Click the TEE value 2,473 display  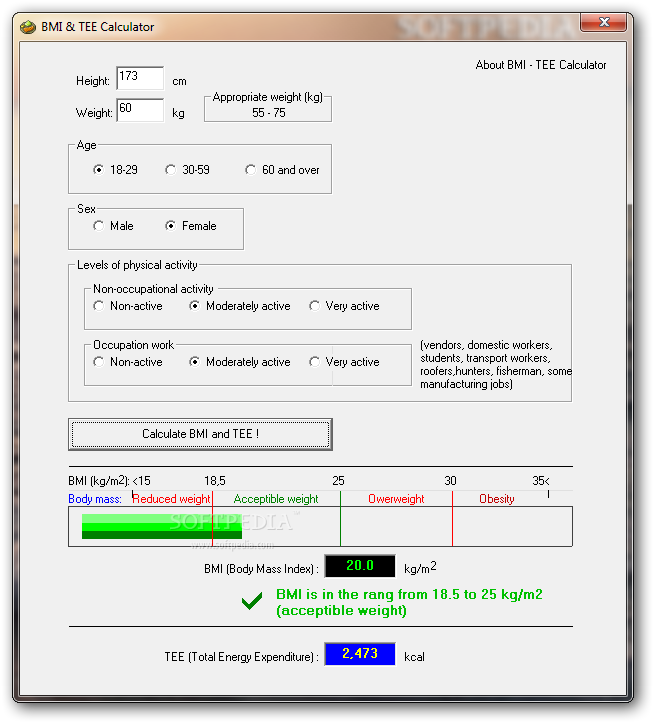pos(360,653)
